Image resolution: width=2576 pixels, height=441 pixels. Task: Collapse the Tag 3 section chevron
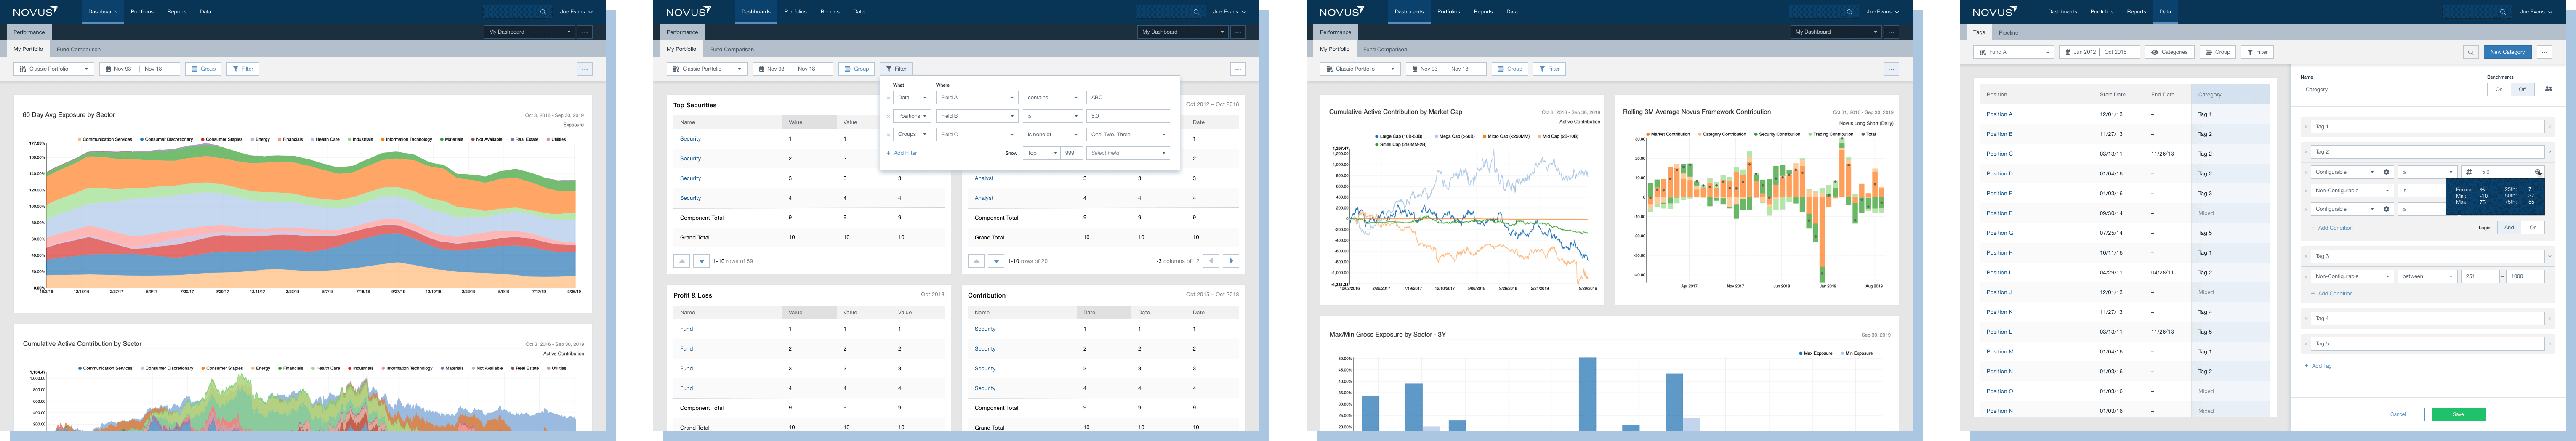pos(2550,256)
